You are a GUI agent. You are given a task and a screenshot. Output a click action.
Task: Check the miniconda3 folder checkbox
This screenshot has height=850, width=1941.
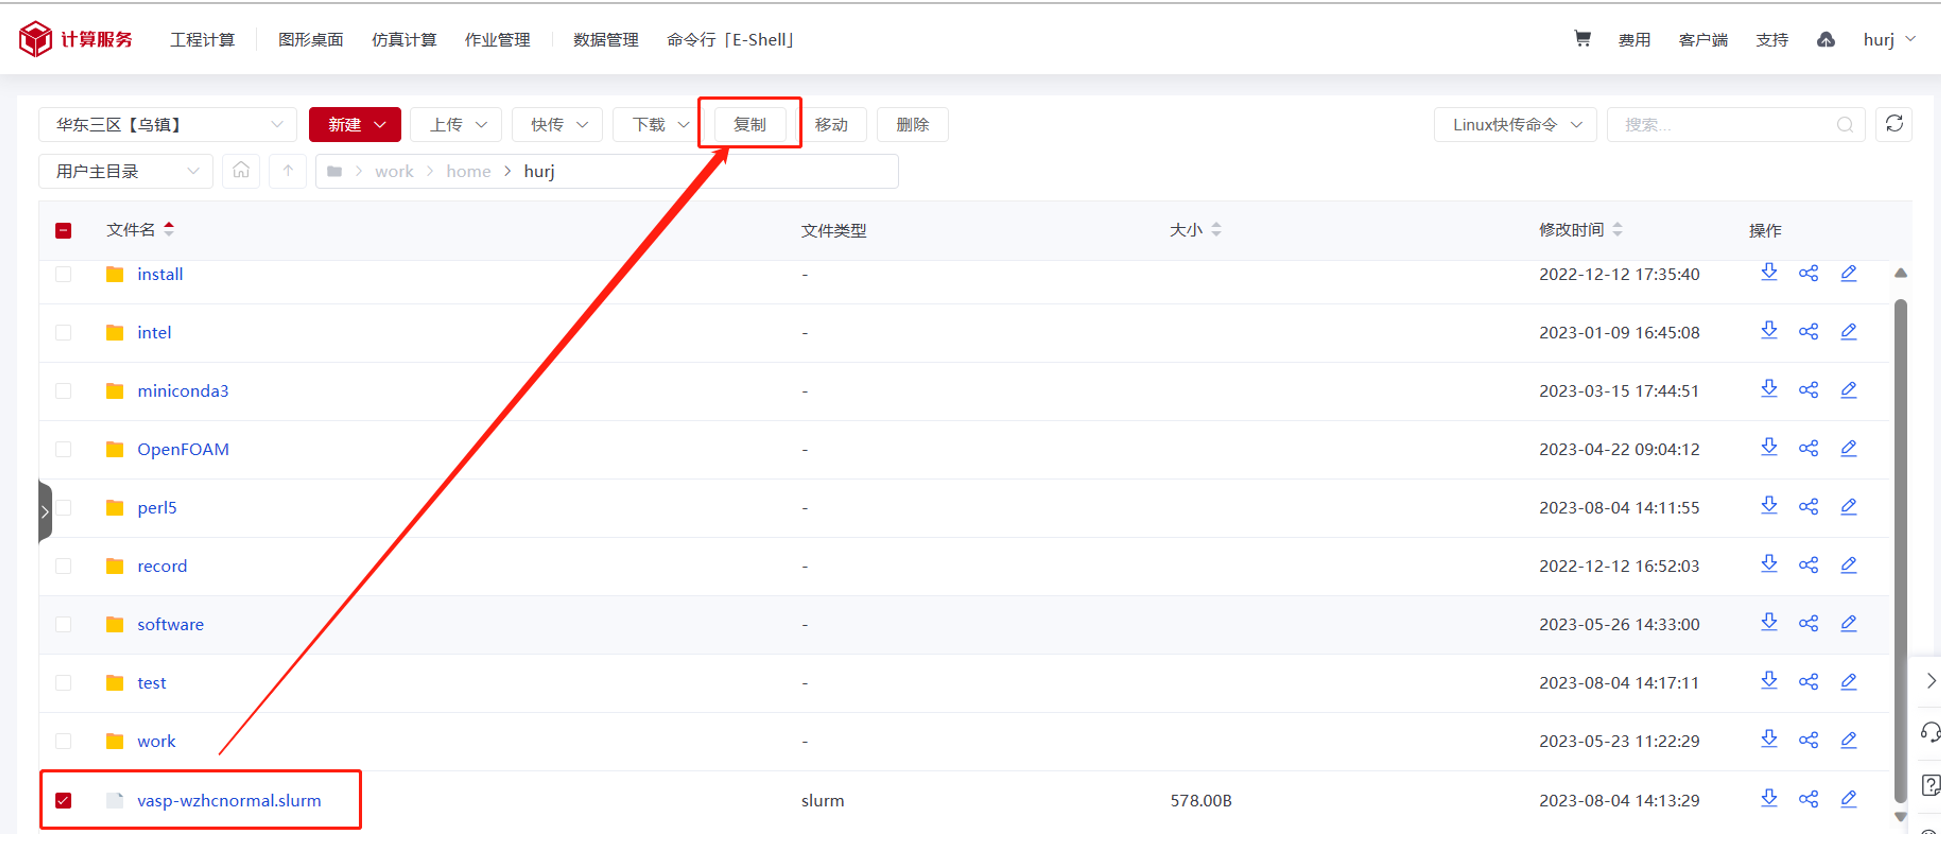[63, 391]
